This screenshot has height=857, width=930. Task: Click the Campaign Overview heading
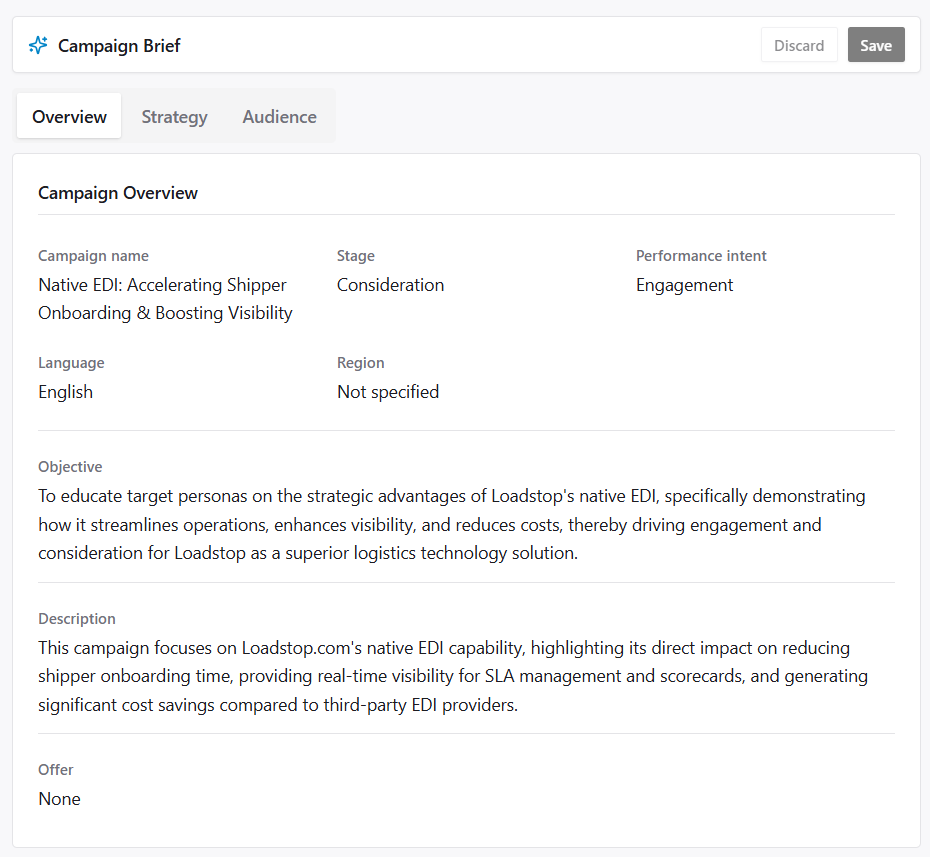pyautogui.click(x=118, y=193)
